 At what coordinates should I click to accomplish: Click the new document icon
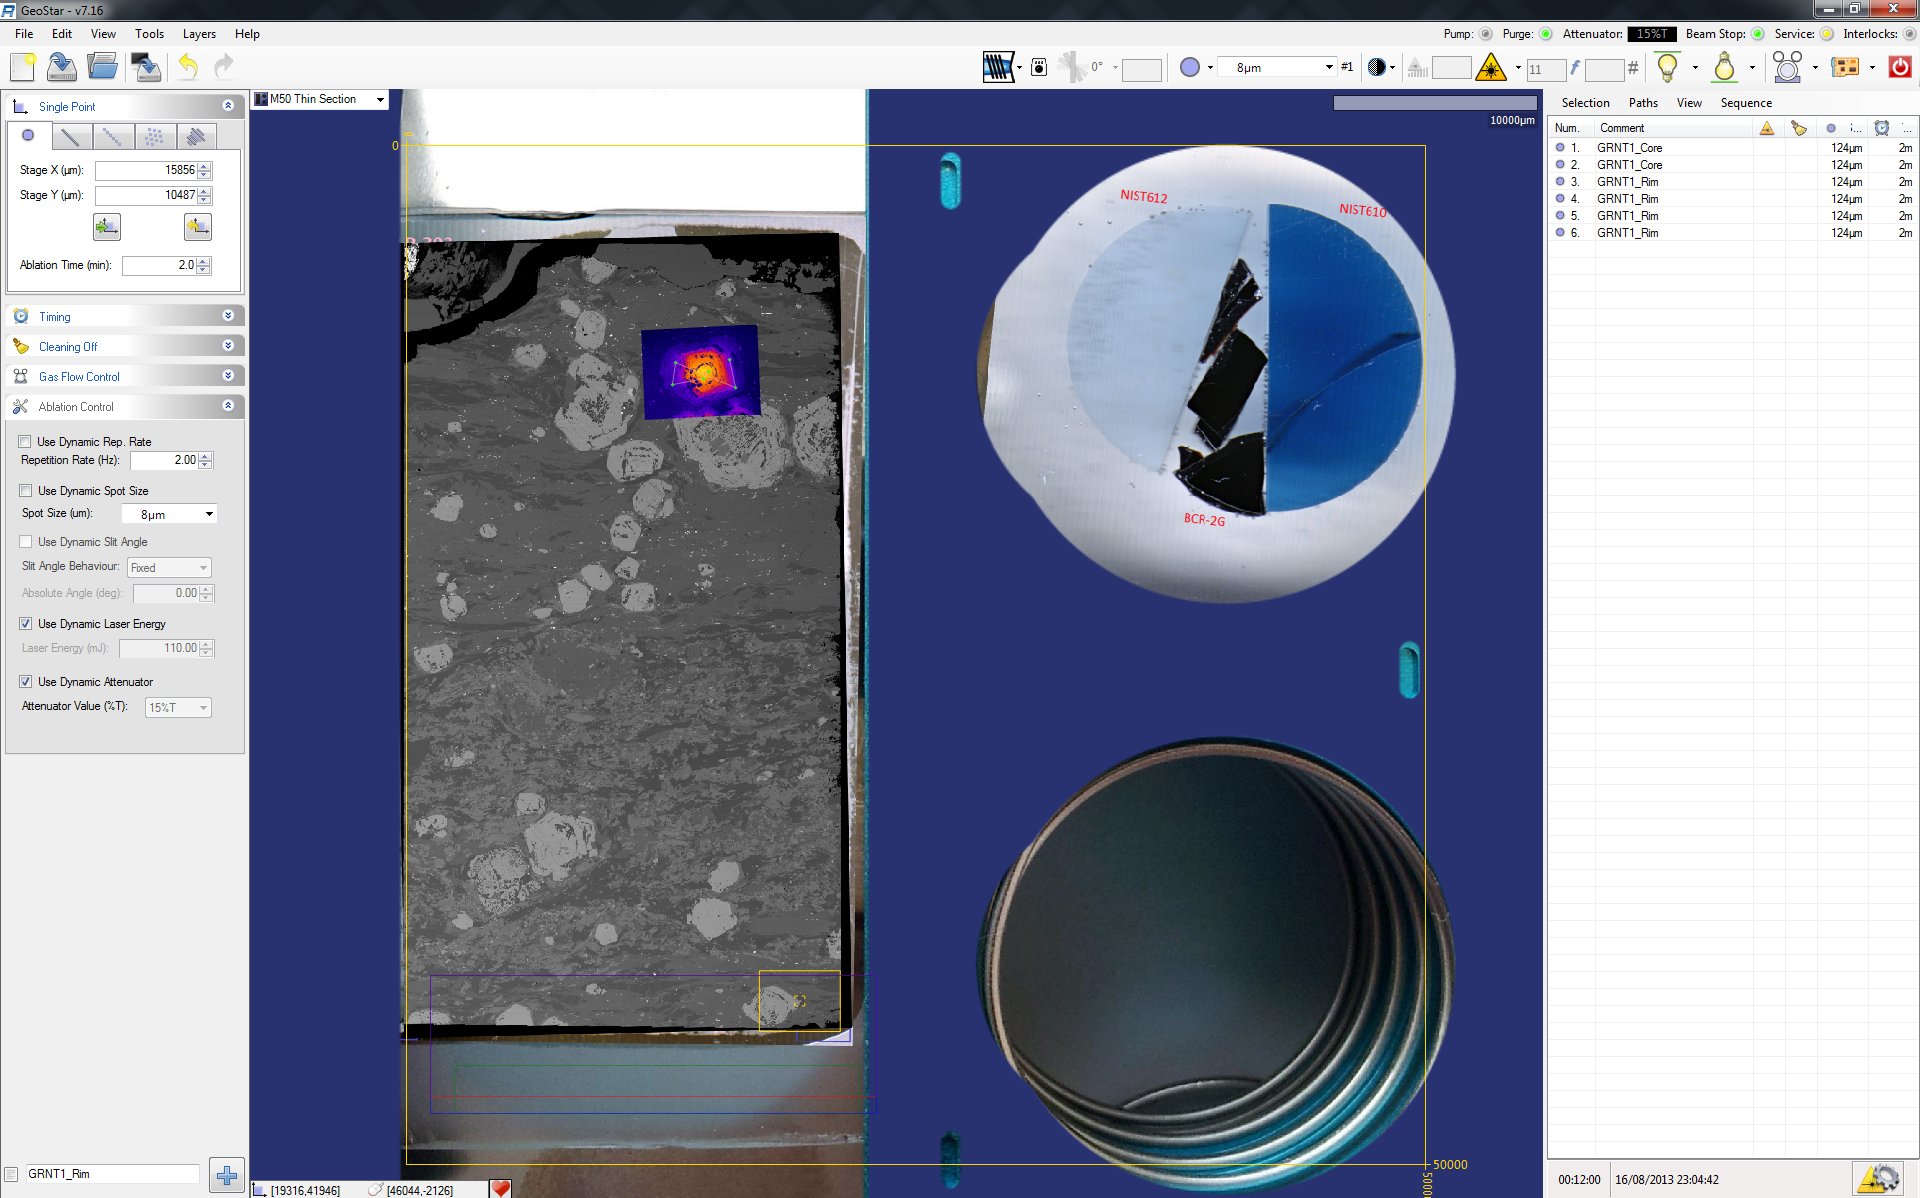(x=22, y=67)
